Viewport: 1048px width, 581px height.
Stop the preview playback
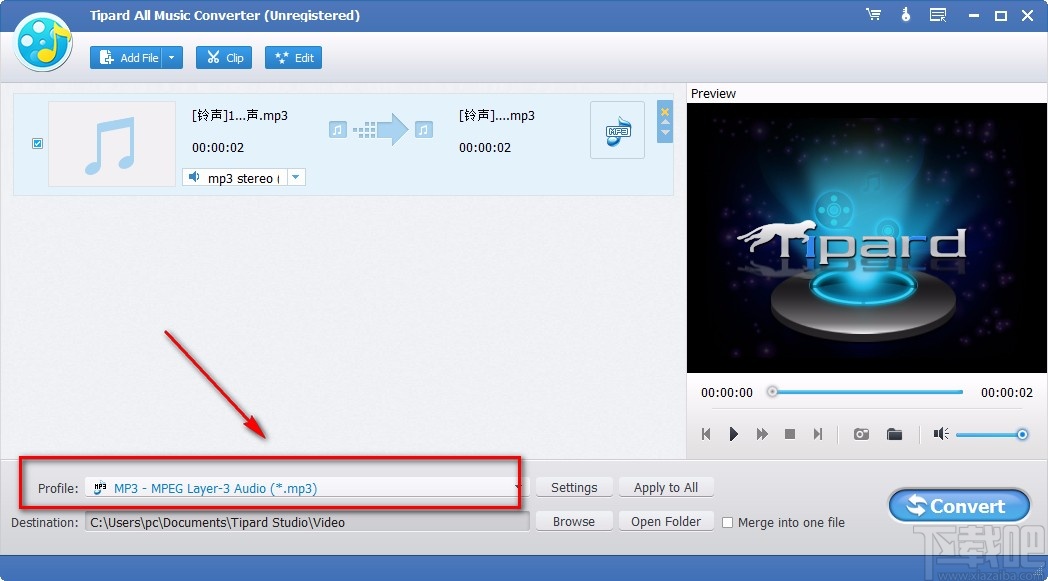(789, 435)
